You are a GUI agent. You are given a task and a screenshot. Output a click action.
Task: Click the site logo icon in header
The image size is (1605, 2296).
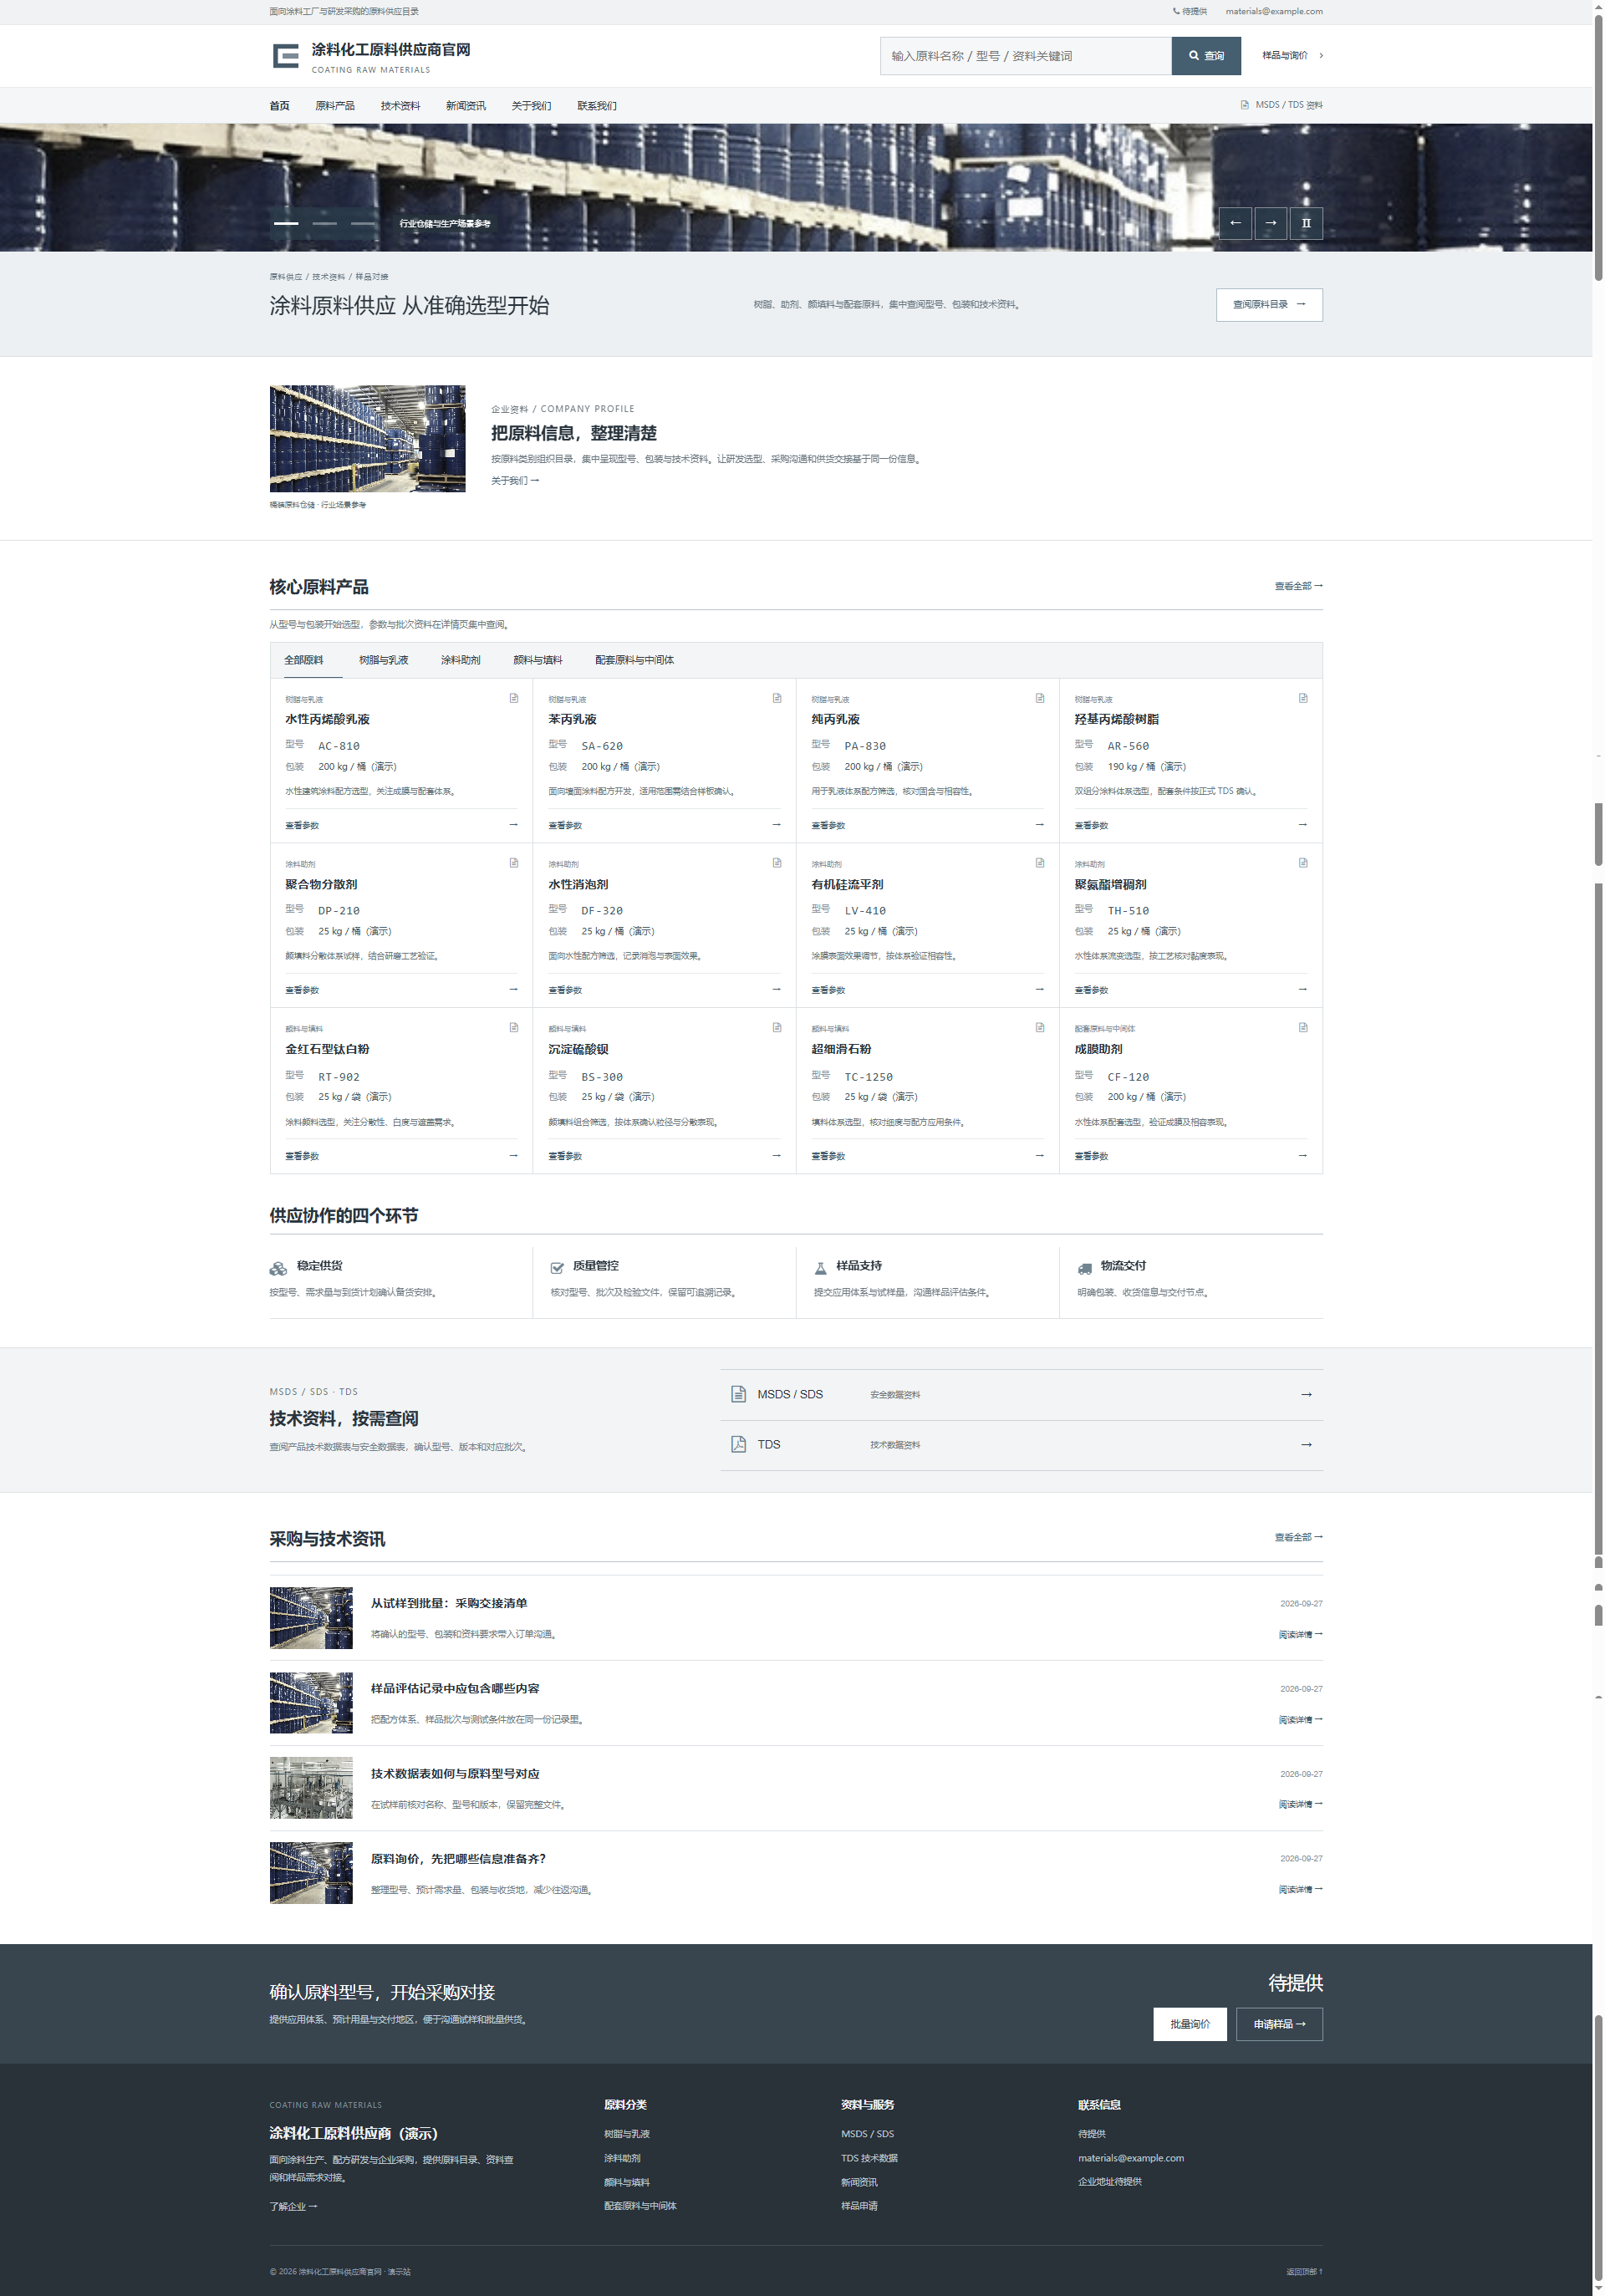coord(286,56)
